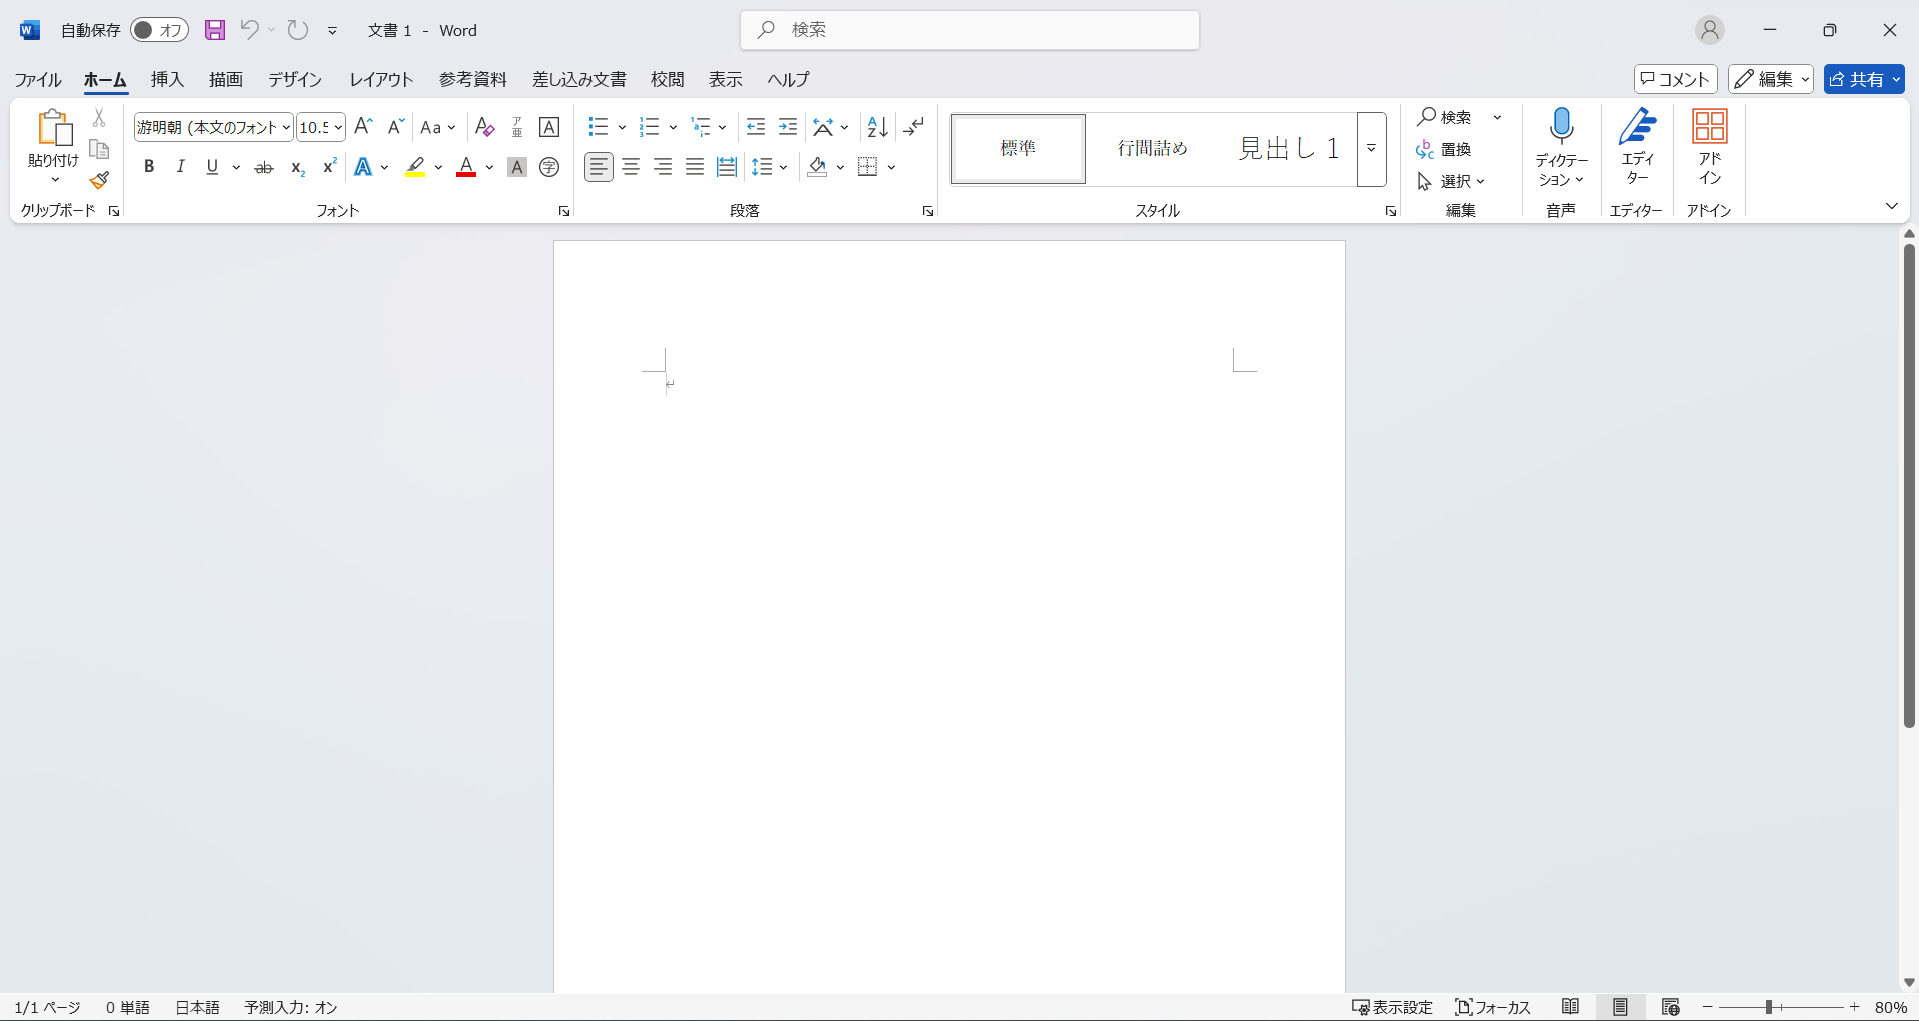Open the Editor (エディター) pen icon
1919x1021 pixels.
point(1637,127)
